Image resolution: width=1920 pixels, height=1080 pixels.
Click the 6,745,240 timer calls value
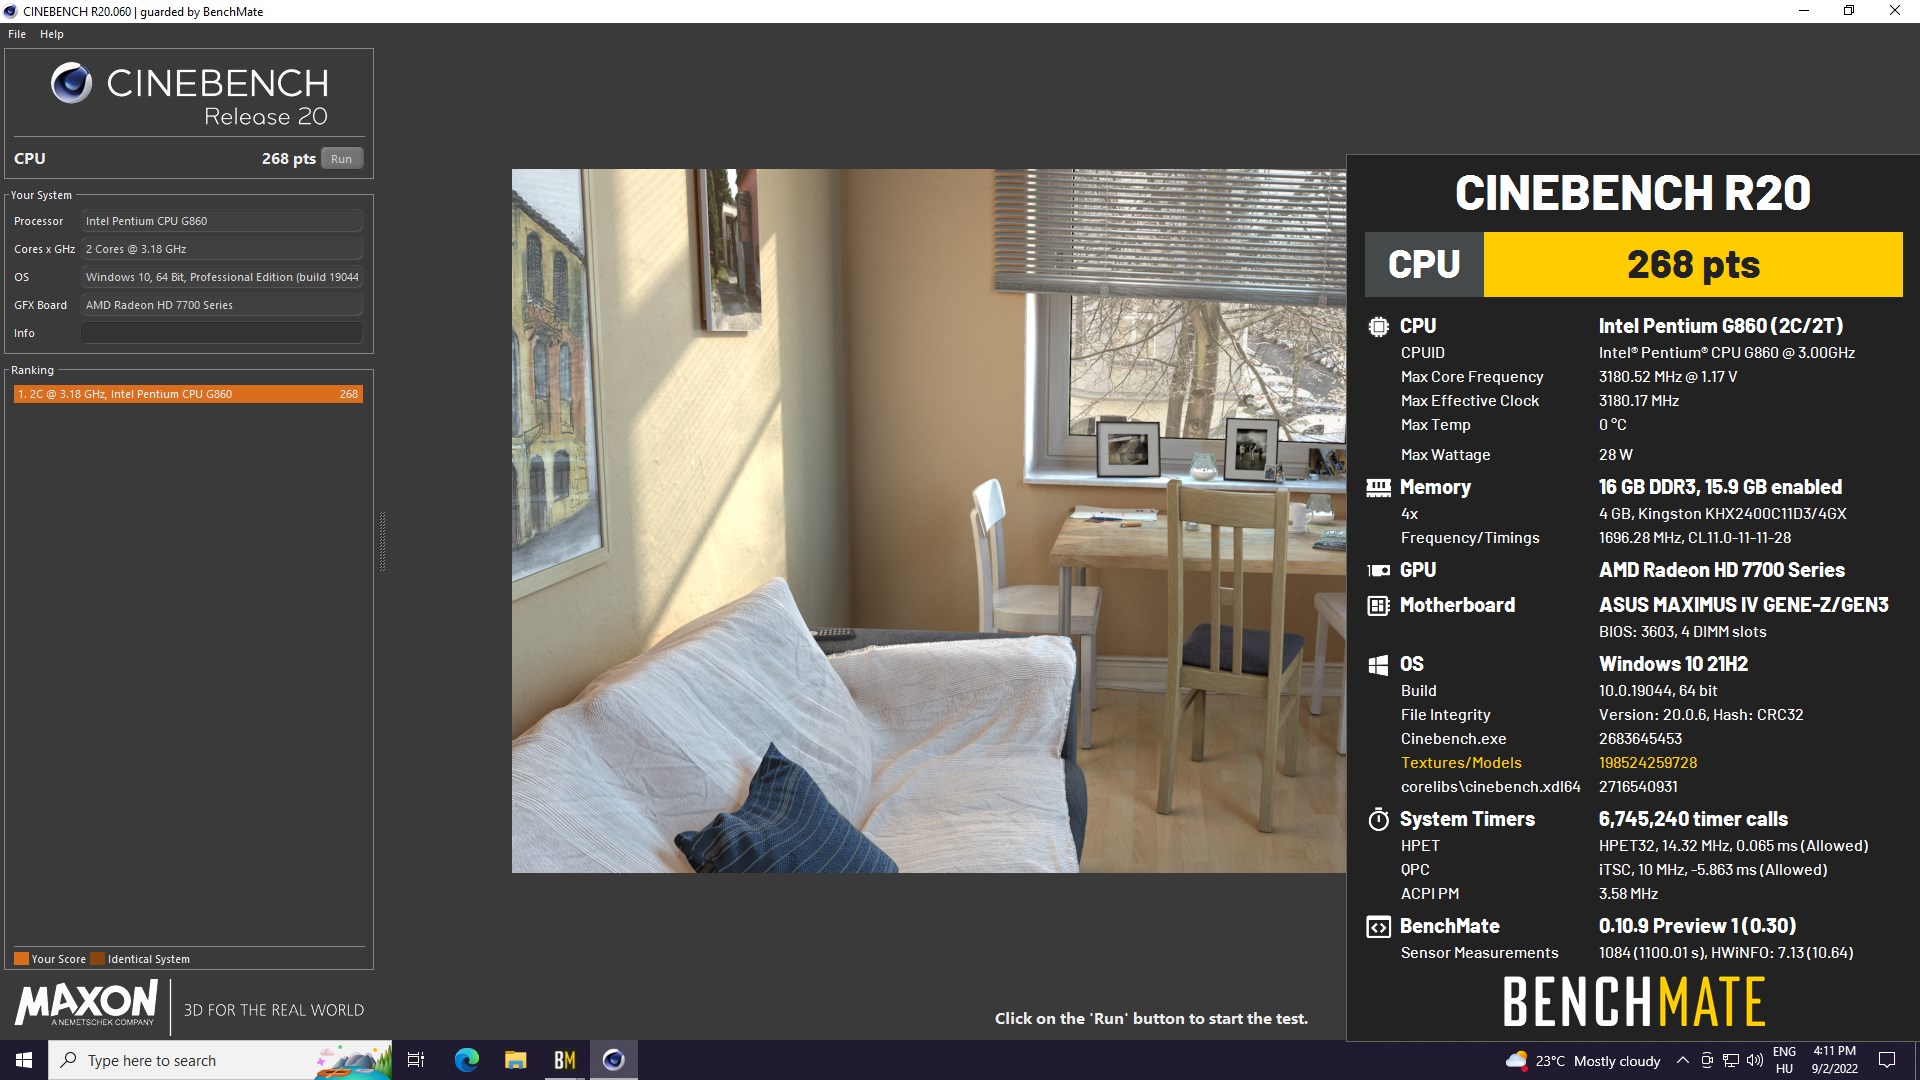1693,819
